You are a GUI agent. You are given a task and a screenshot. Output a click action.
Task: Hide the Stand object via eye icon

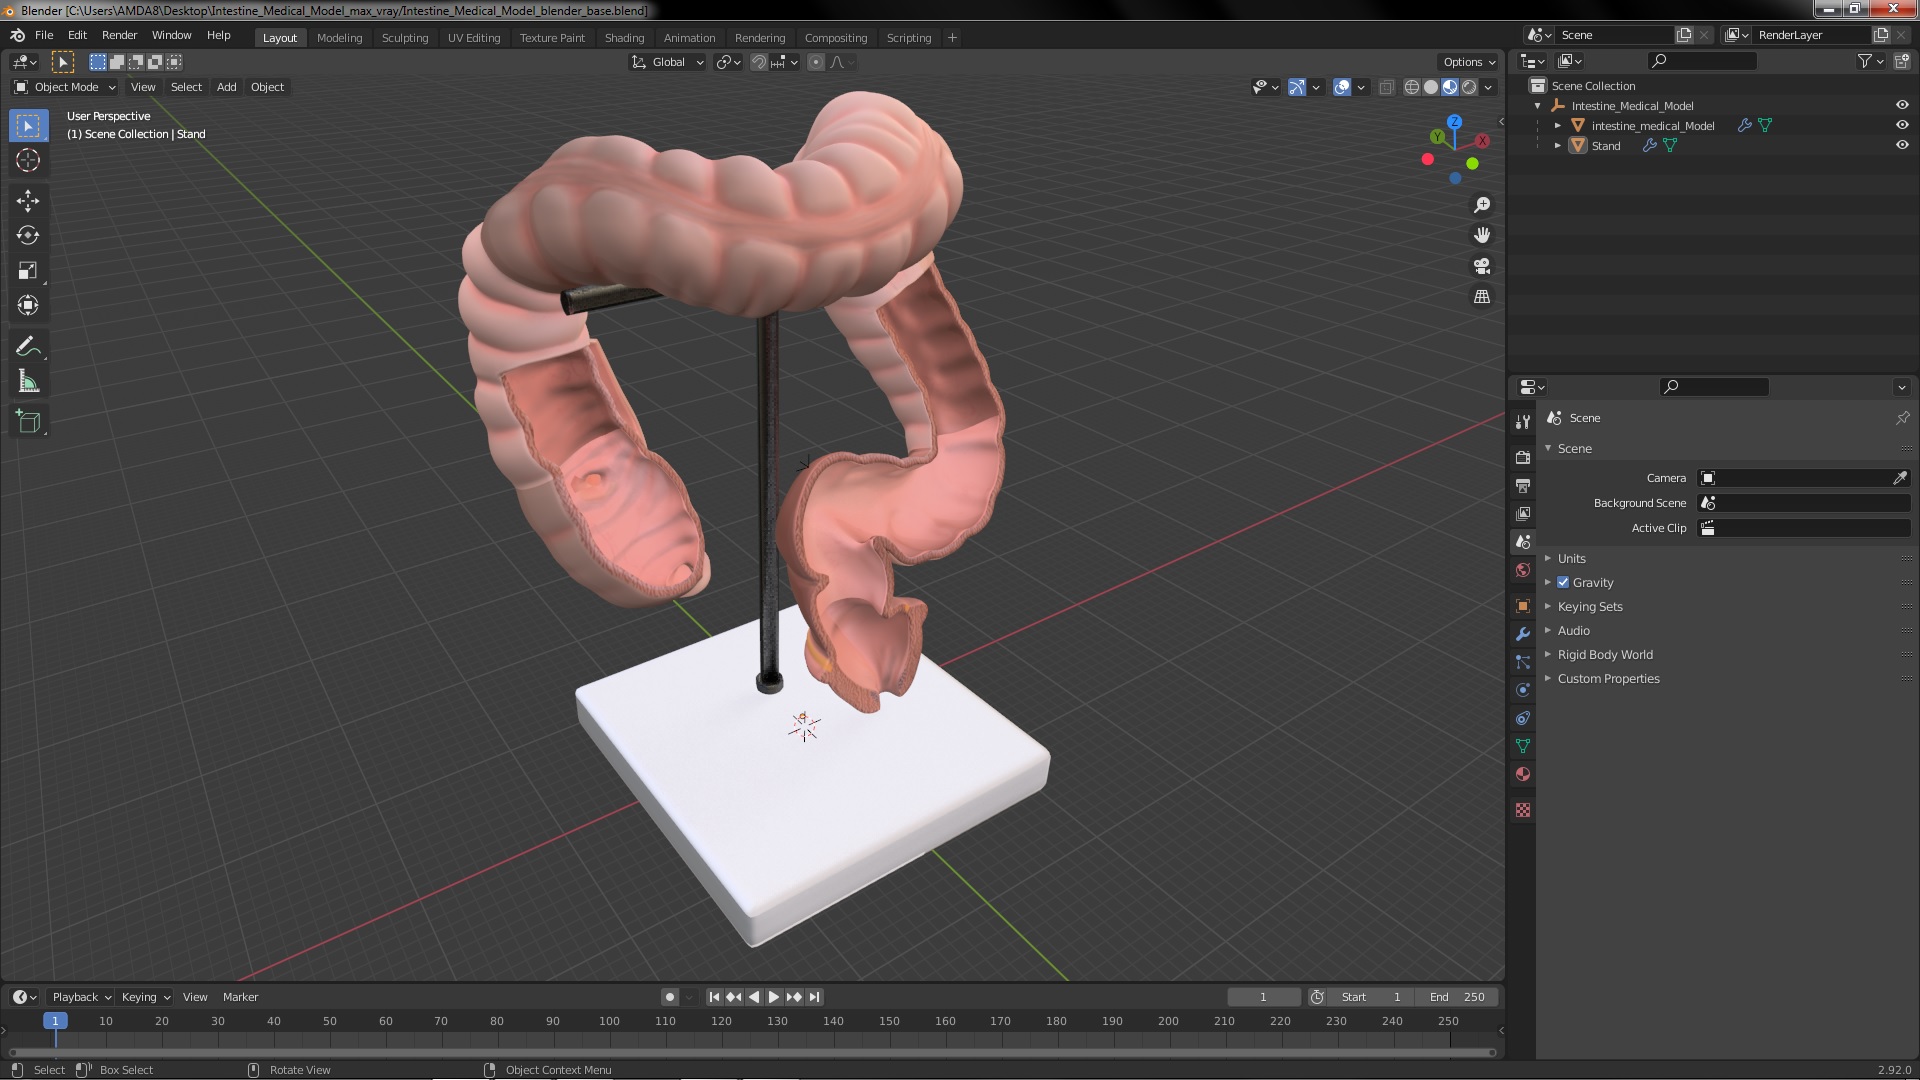1902,145
